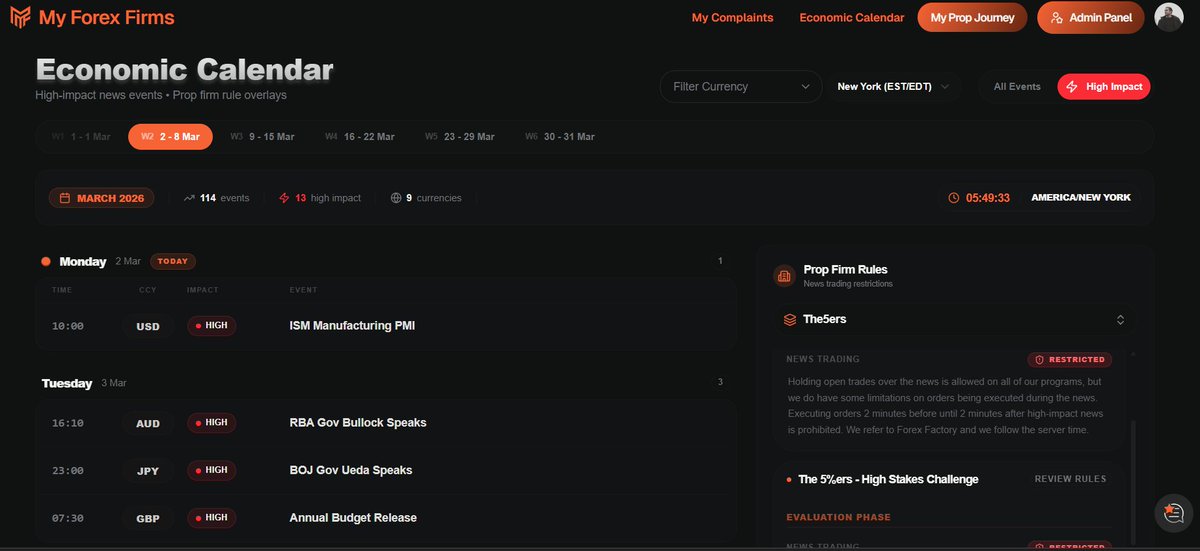Open the Admin Panel button
Image resolution: width=1200 pixels, height=551 pixels.
click(1091, 17)
